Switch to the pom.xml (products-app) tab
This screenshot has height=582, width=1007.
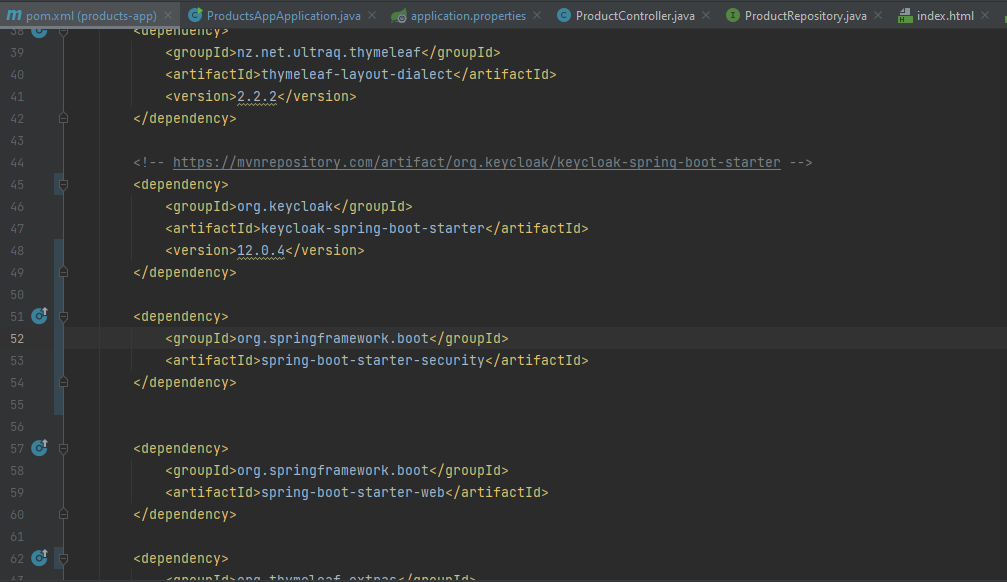91,15
